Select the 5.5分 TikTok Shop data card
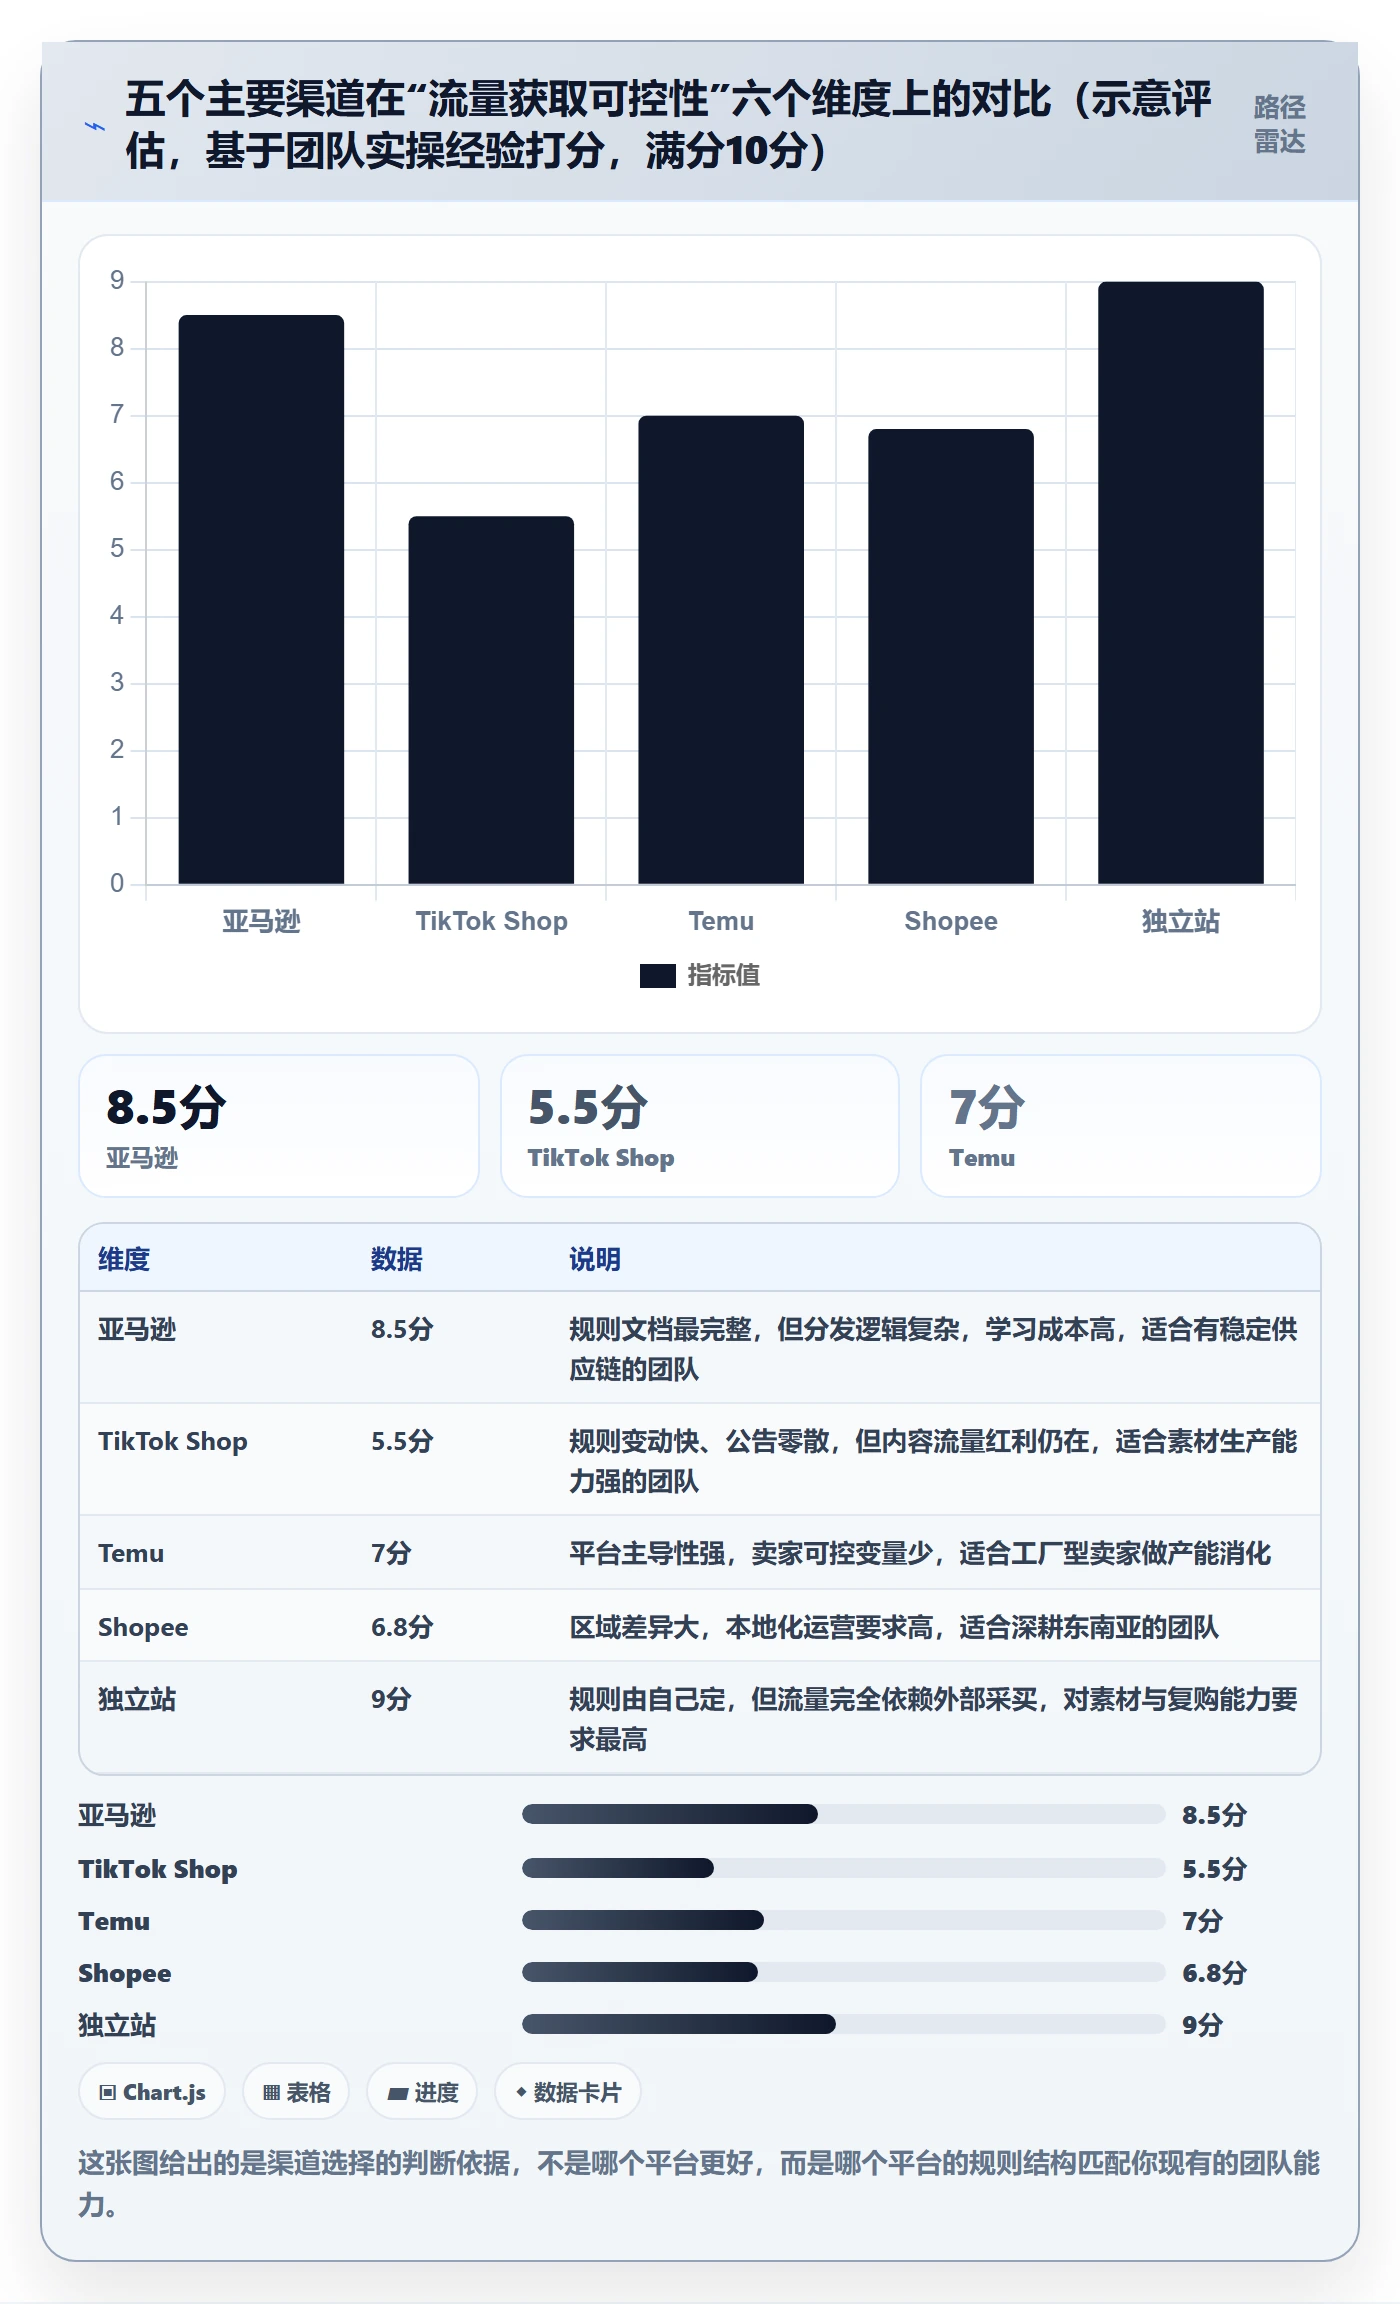 (700, 1126)
